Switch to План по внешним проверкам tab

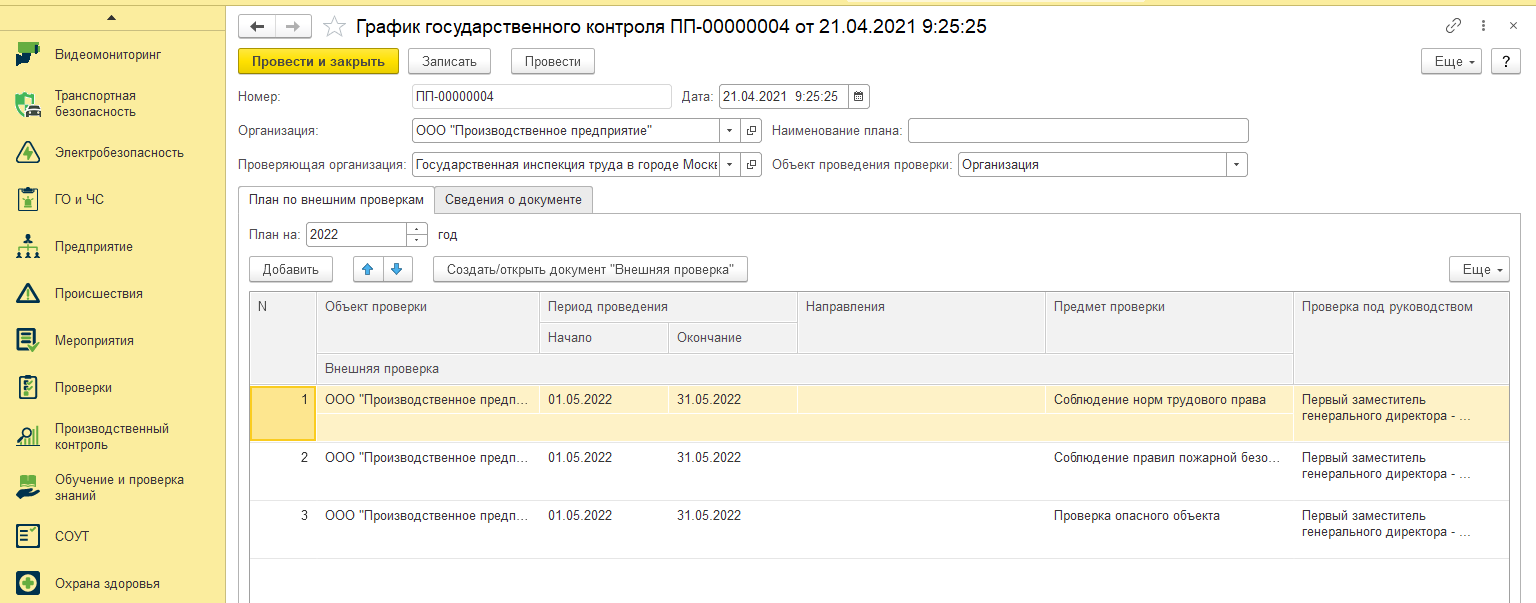pyautogui.click(x=336, y=199)
